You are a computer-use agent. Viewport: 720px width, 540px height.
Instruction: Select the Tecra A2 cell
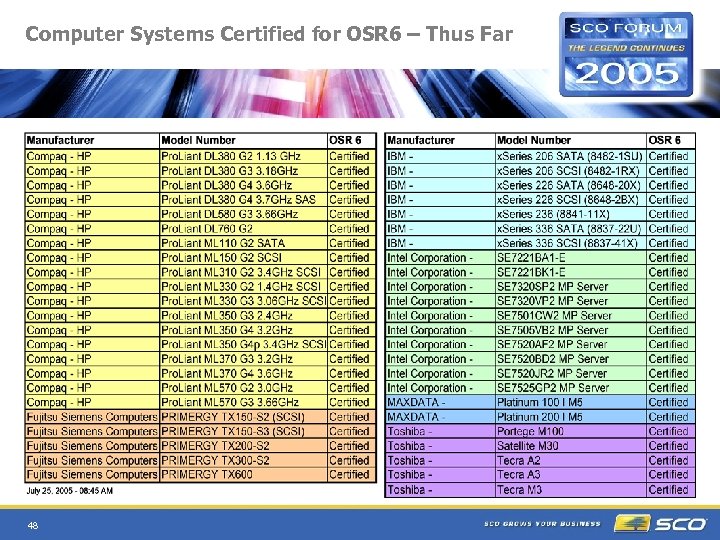pyautogui.click(x=571, y=460)
